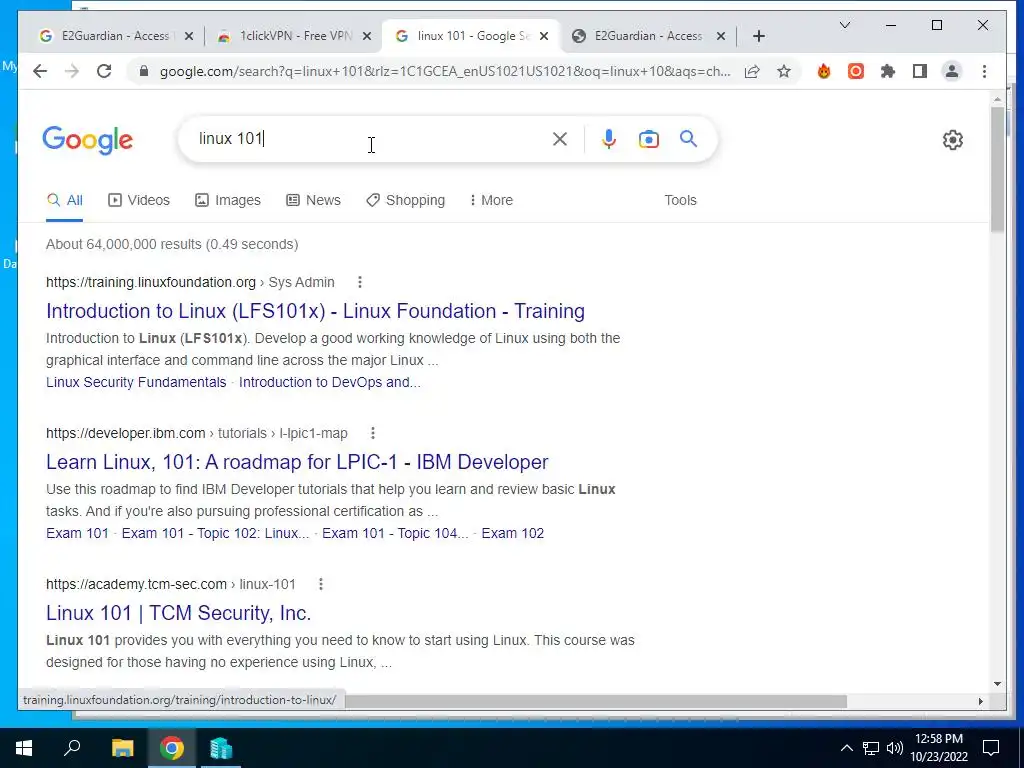Open the Exam 101 sitelink
The image size is (1024, 768).
[x=77, y=533]
